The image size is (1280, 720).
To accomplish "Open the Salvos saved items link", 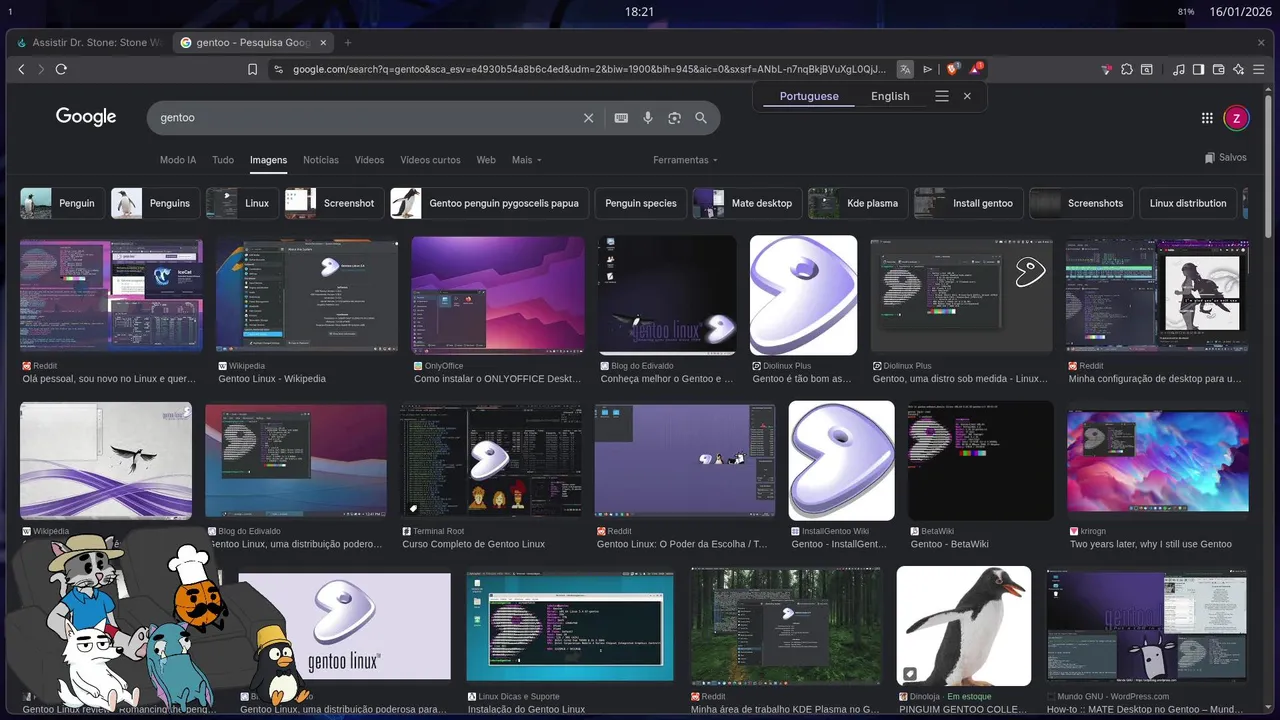I will tap(1226, 158).
